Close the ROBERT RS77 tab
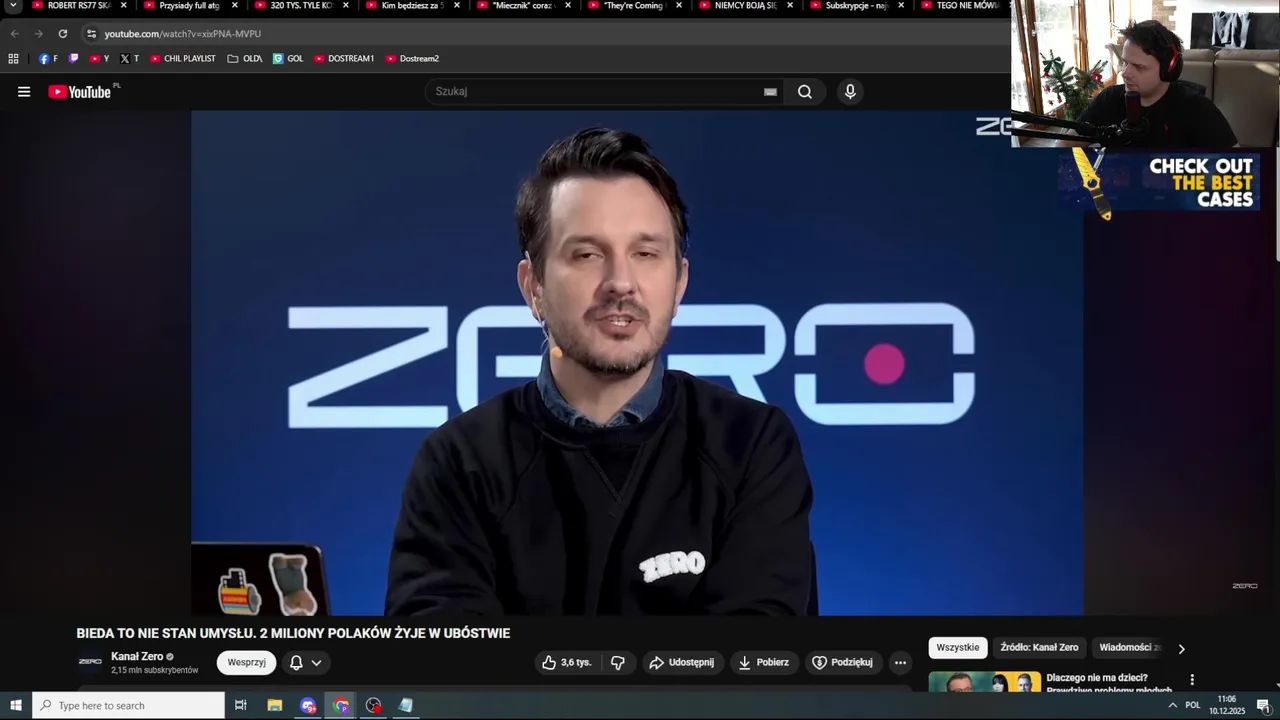1280x720 pixels. (x=124, y=6)
